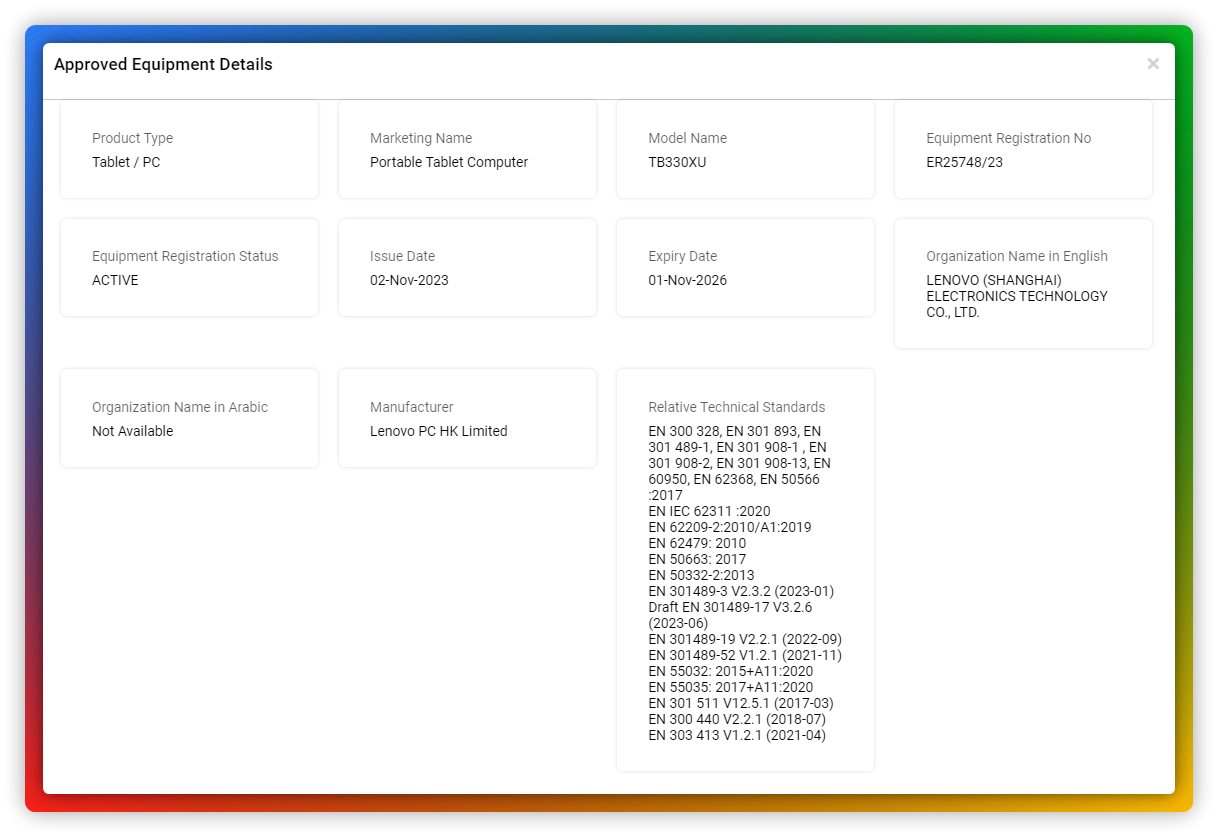The height and width of the screenshot is (837, 1218).
Task: Select 'EN IEC 62311 :2020' line
Action: point(709,511)
